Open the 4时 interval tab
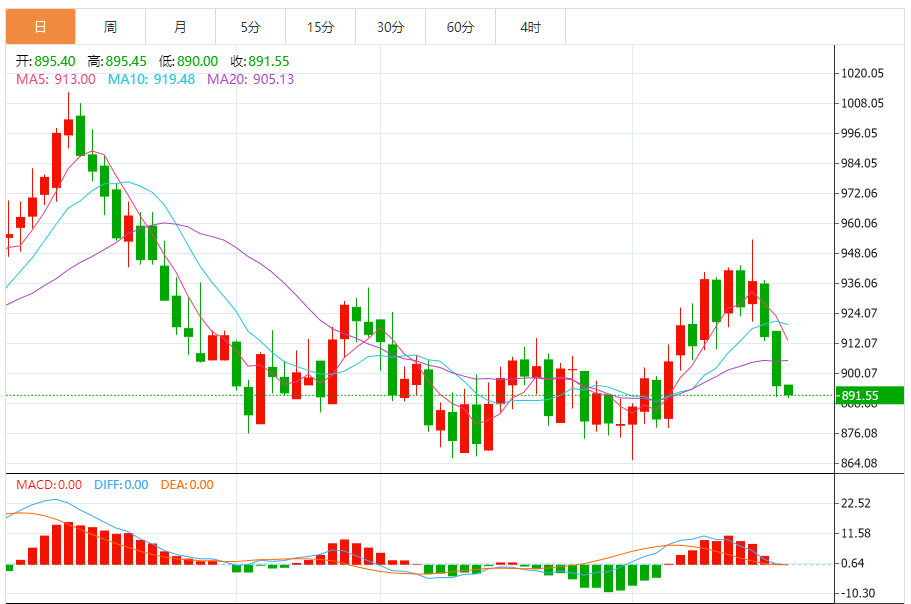The image size is (911, 604). pos(530,27)
